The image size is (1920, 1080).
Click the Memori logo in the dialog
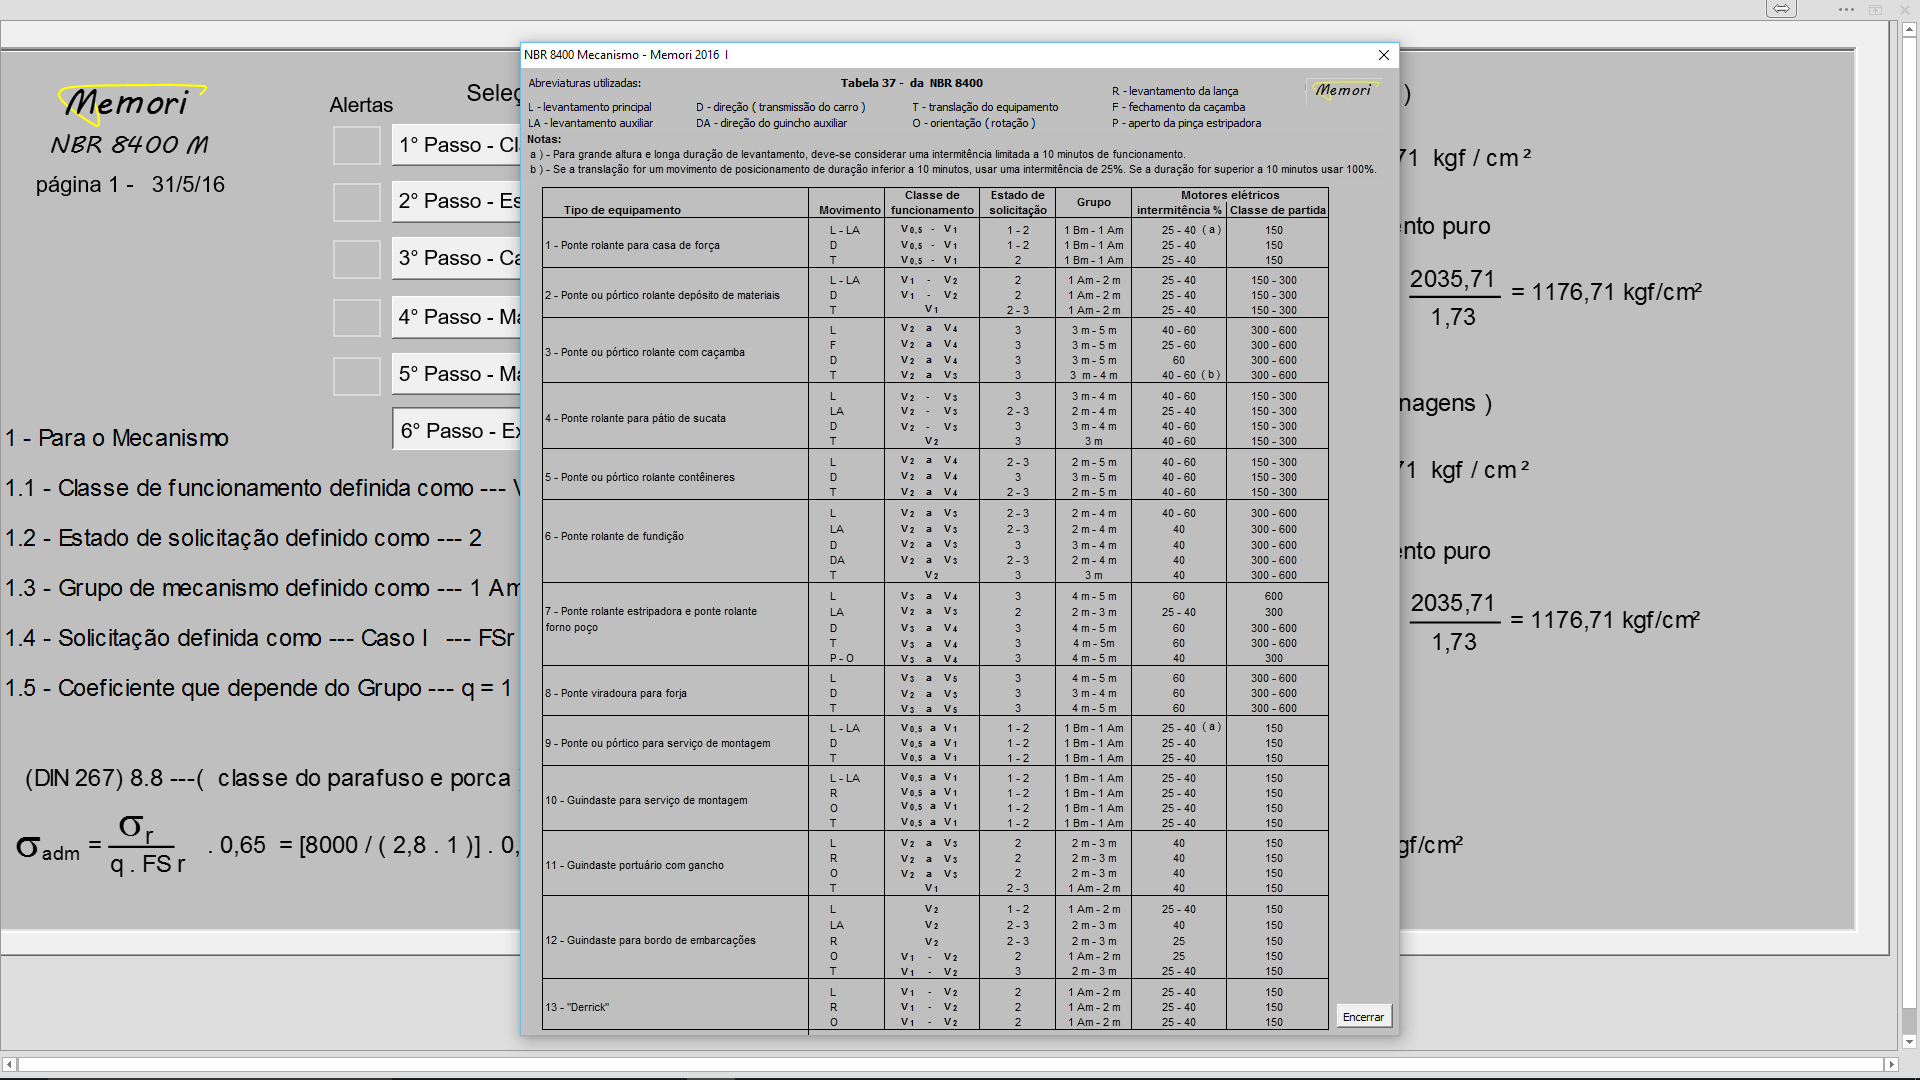pos(1343,90)
